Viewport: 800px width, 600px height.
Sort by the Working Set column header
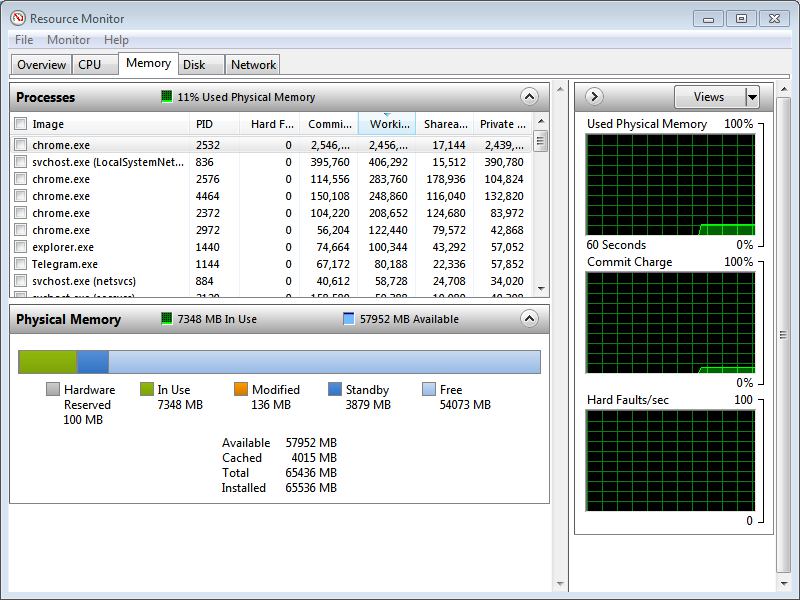tap(387, 124)
